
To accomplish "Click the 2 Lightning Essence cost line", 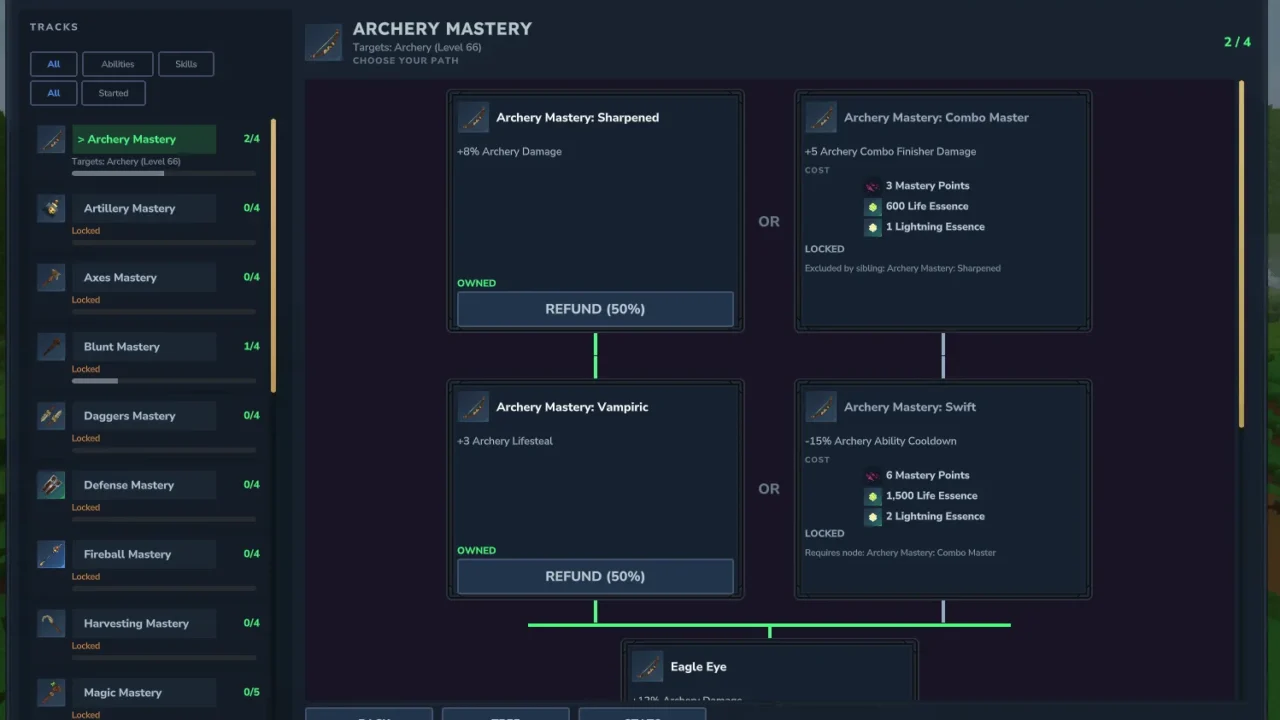I will [x=925, y=516].
